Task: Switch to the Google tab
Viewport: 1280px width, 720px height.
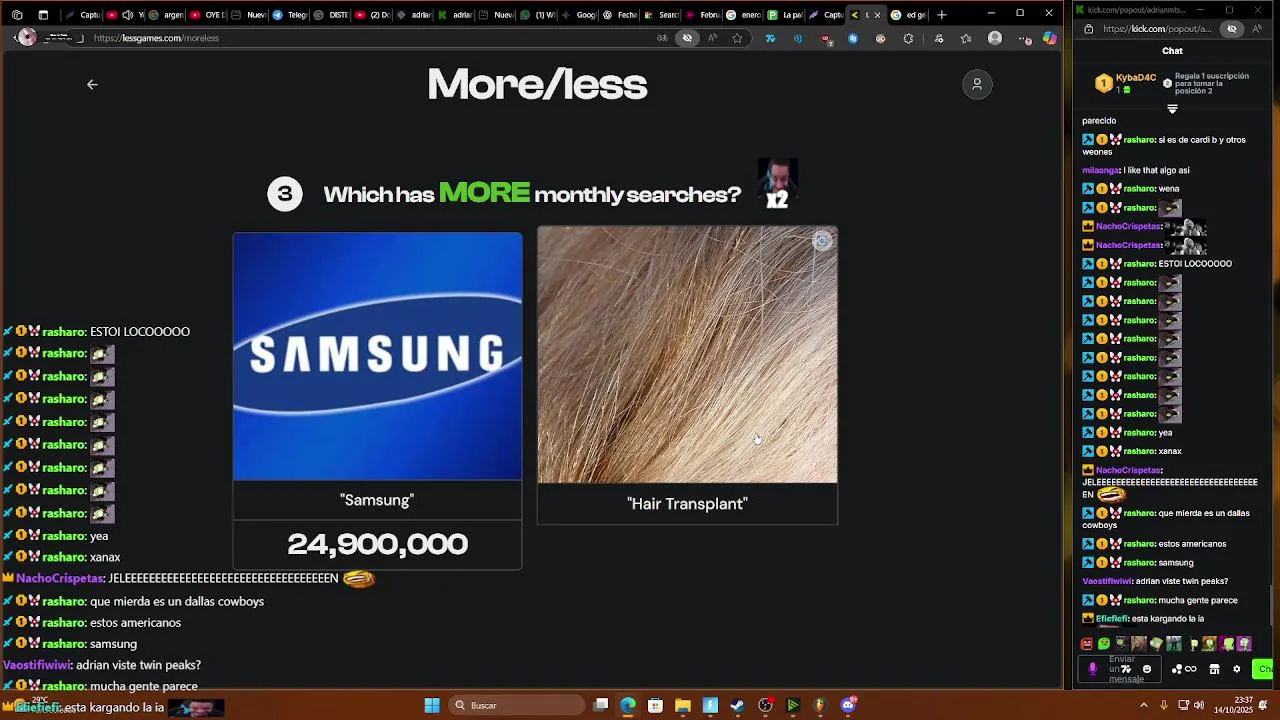Action: tap(580, 15)
